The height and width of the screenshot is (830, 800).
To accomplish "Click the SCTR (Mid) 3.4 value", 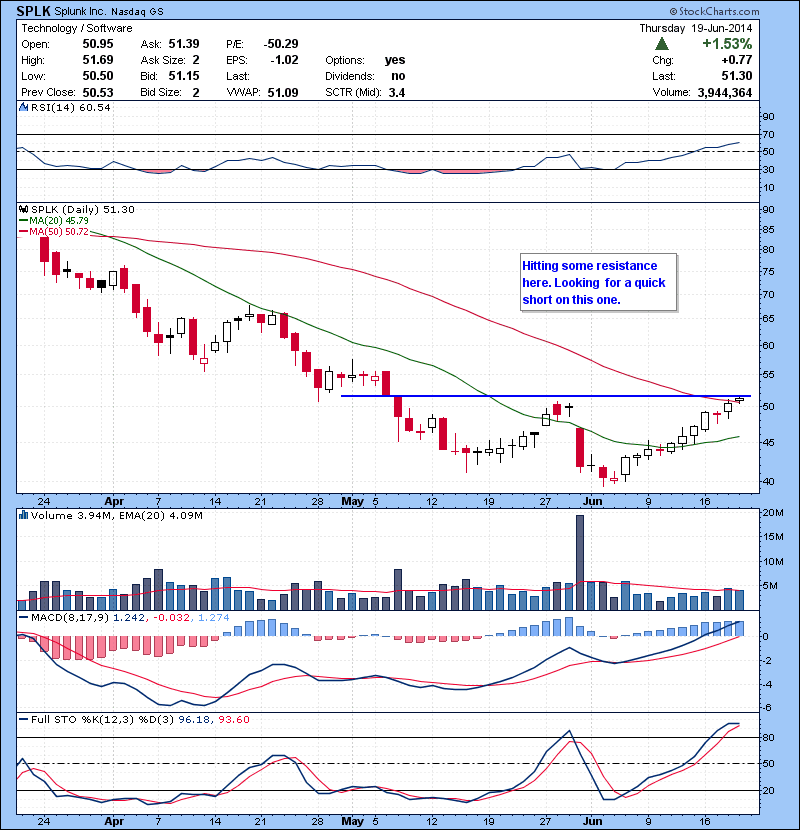I will pyautogui.click(x=397, y=93).
